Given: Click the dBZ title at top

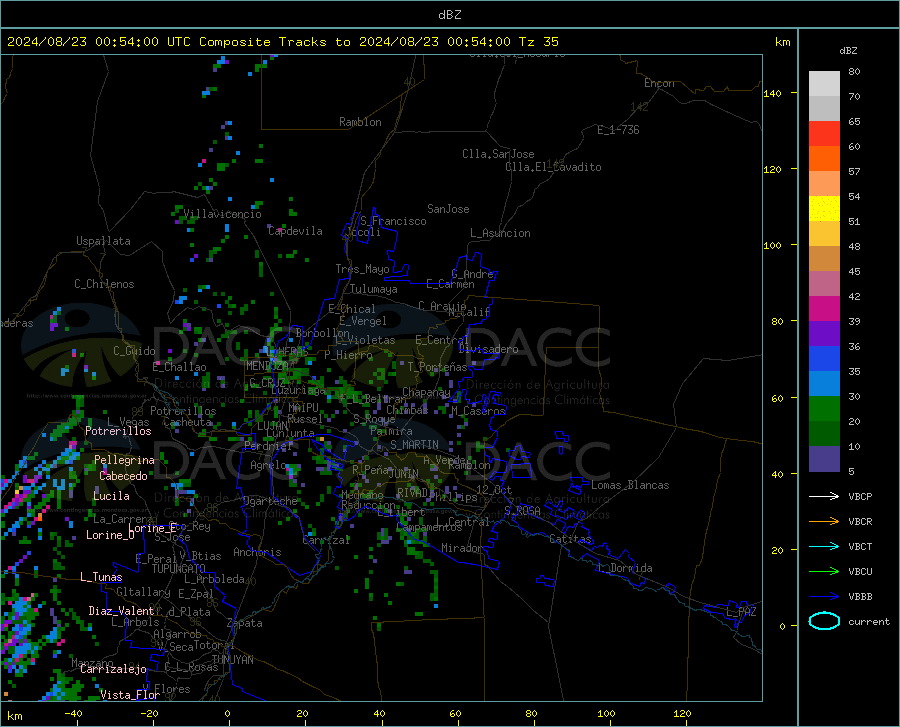Looking at the screenshot, I should point(449,15).
